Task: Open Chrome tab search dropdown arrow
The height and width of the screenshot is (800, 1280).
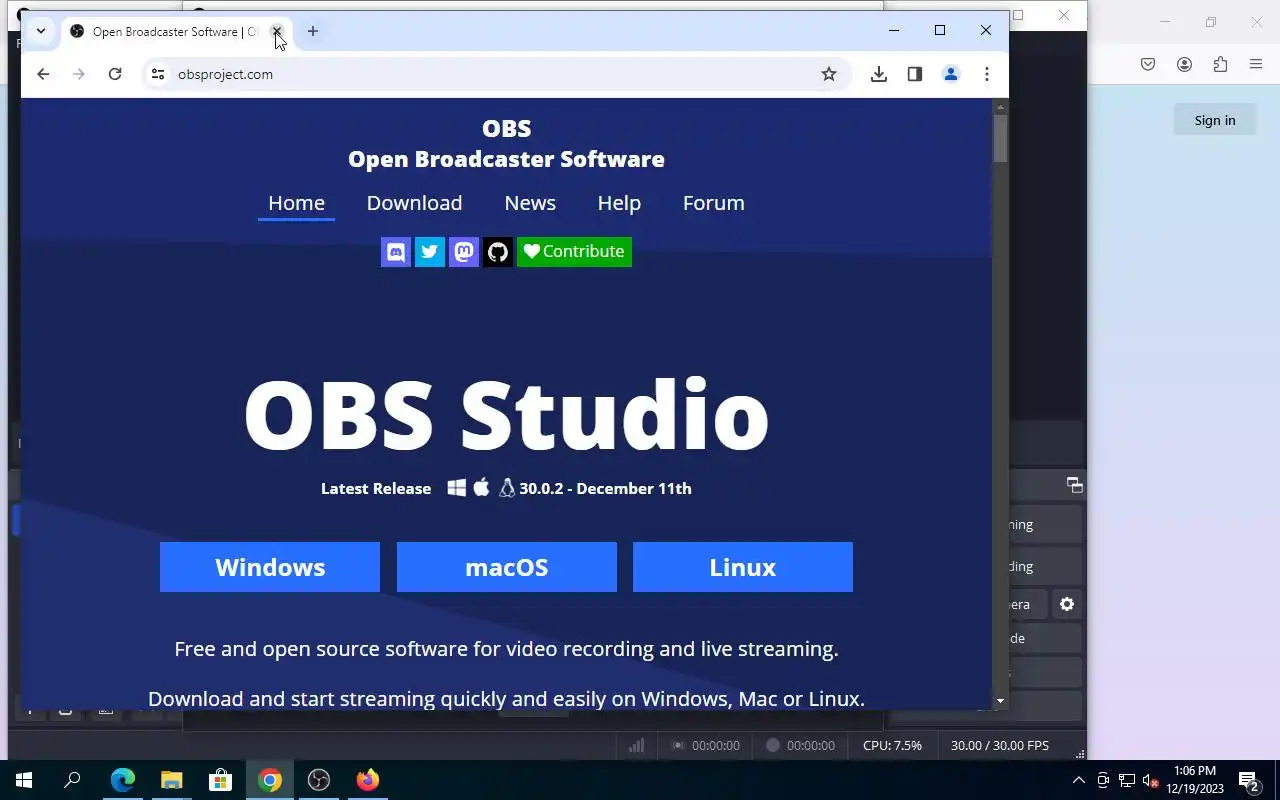Action: coord(41,31)
